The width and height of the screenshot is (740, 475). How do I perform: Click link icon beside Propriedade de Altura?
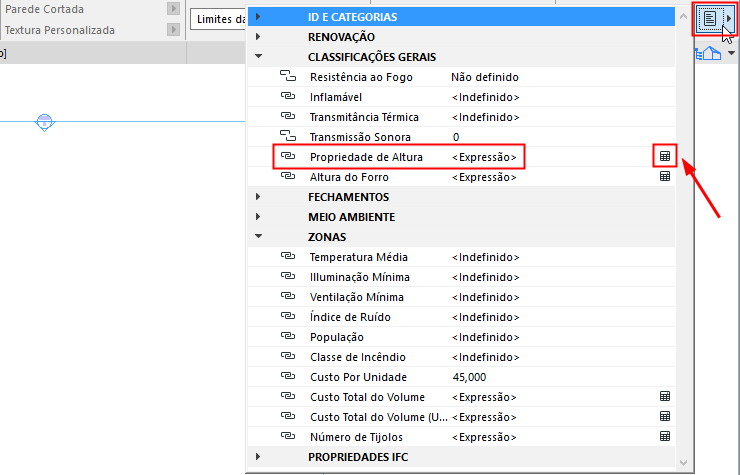click(288, 156)
